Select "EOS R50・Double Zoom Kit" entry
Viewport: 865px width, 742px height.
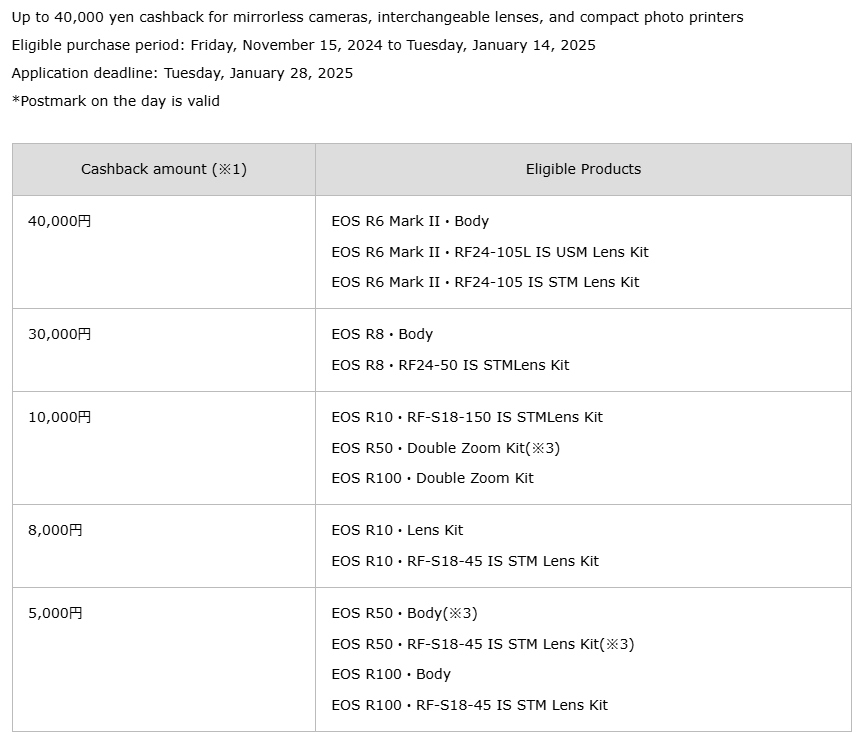[x=445, y=448]
